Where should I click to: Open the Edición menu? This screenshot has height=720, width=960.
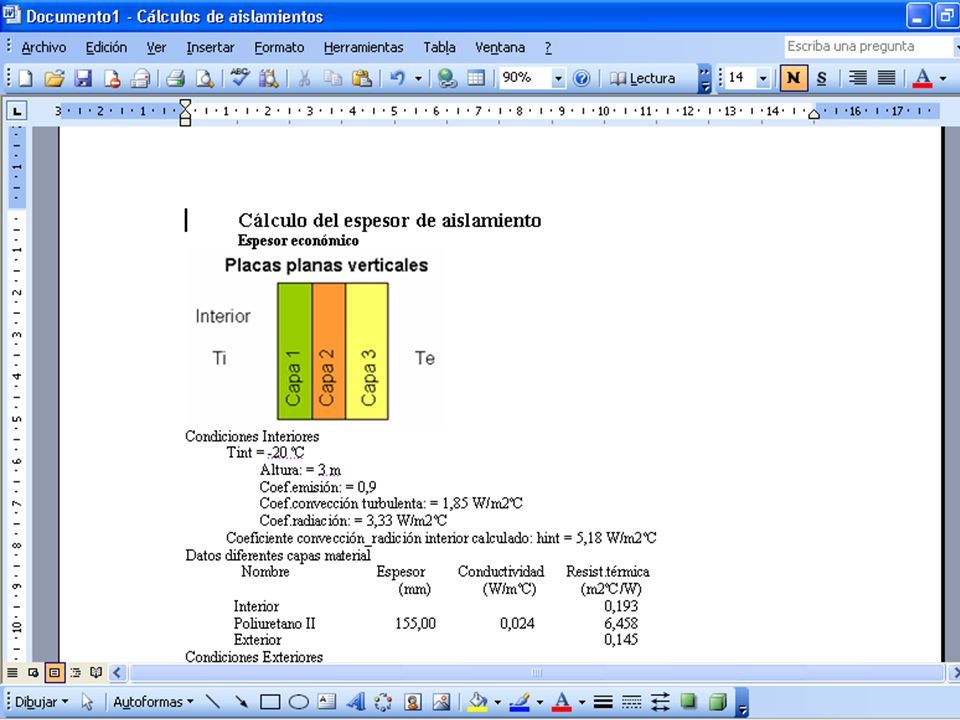(x=106, y=47)
